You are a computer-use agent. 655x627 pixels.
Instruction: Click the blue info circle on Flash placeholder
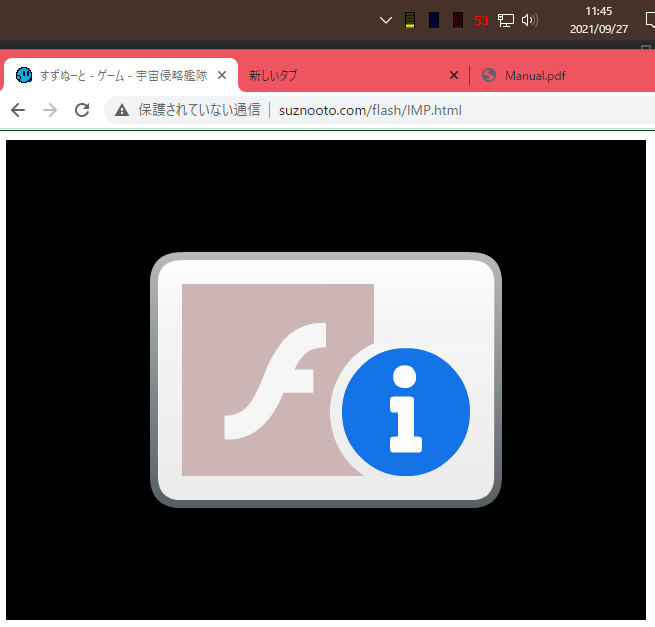[x=406, y=412]
